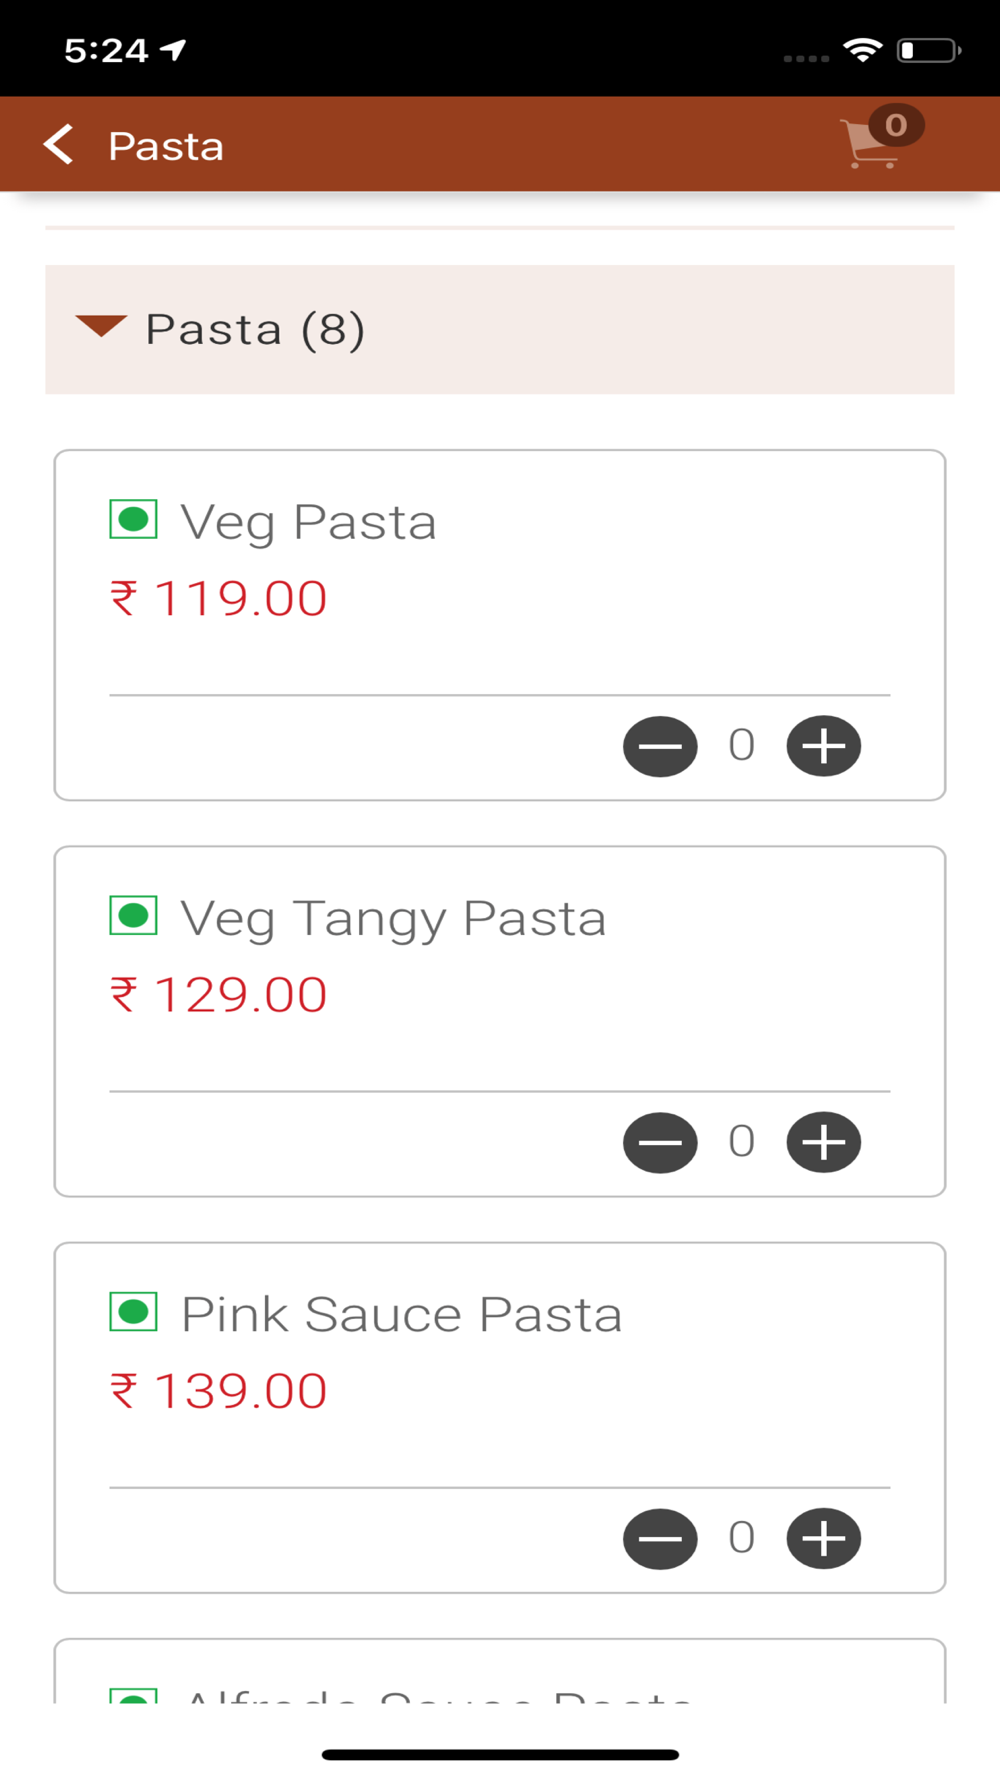Tap the Pasta title in header
Viewport: 1000px width, 1778px height.
166,146
